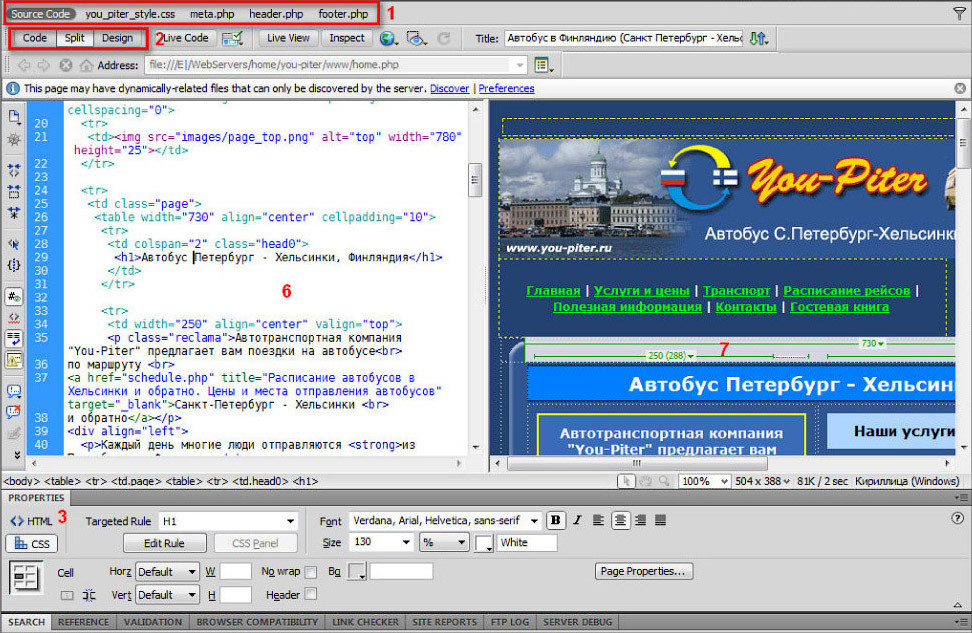This screenshot has width=972, height=633.
Task: Click the Discover link in info bar
Action: click(x=449, y=89)
